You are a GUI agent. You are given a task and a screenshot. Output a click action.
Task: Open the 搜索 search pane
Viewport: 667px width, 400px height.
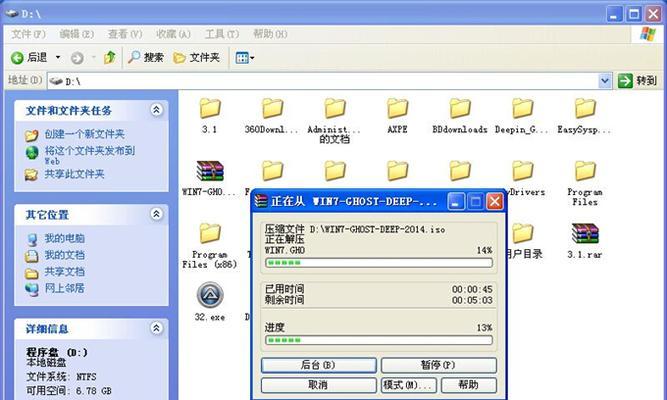coord(145,57)
